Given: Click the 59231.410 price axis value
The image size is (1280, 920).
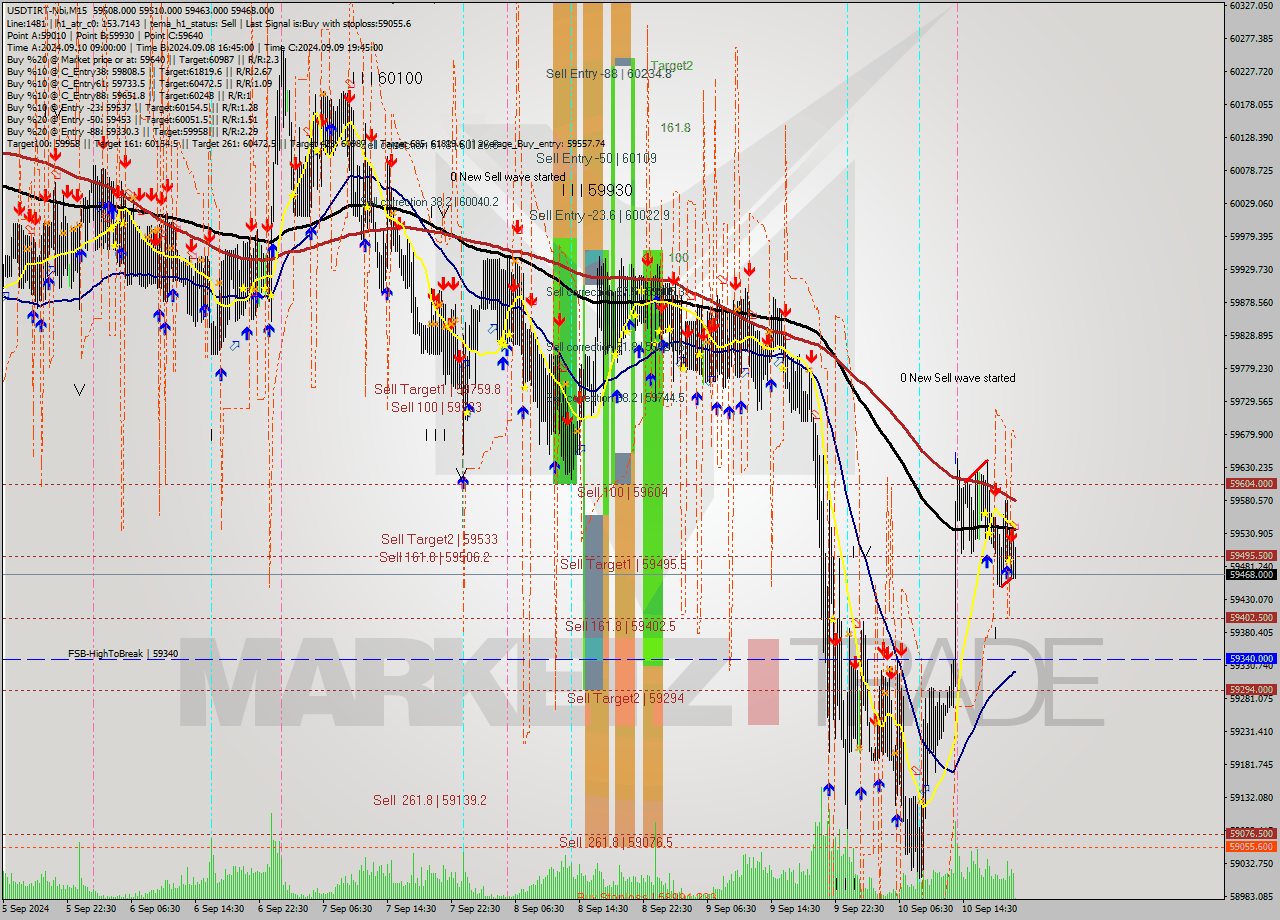Looking at the screenshot, I should click(1250, 731).
